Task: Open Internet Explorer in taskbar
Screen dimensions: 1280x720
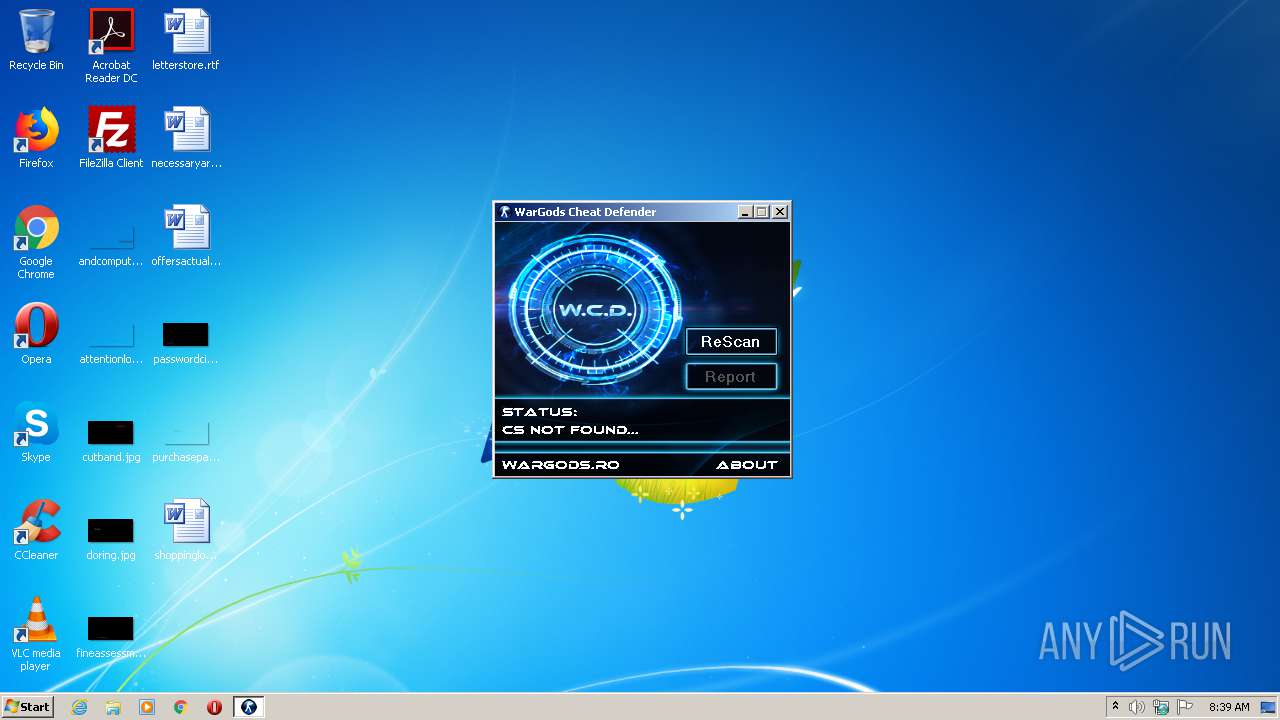Action: [79, 707]
